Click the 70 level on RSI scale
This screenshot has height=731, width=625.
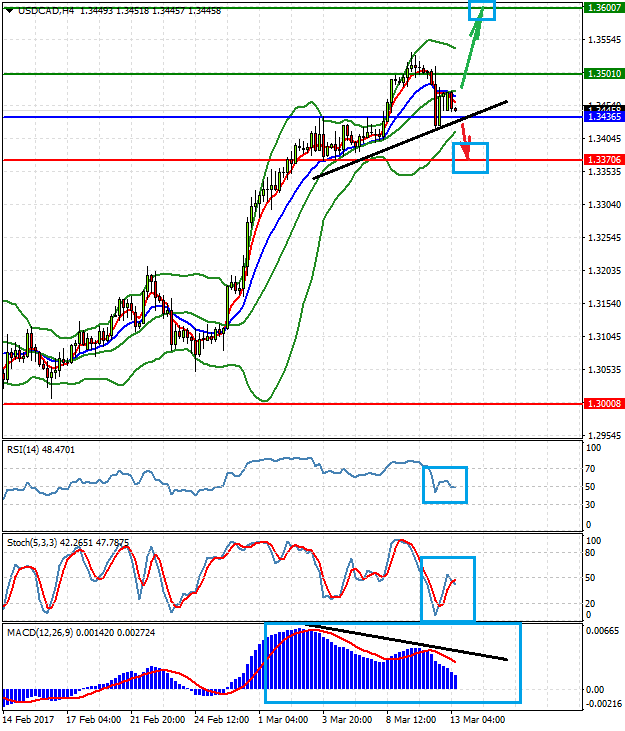[x=591, y=469]
